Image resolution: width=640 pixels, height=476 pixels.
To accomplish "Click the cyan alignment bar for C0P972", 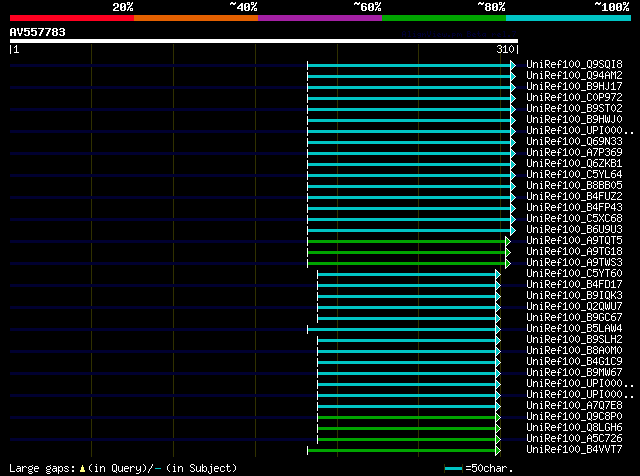I will click(x=409, y=98).
